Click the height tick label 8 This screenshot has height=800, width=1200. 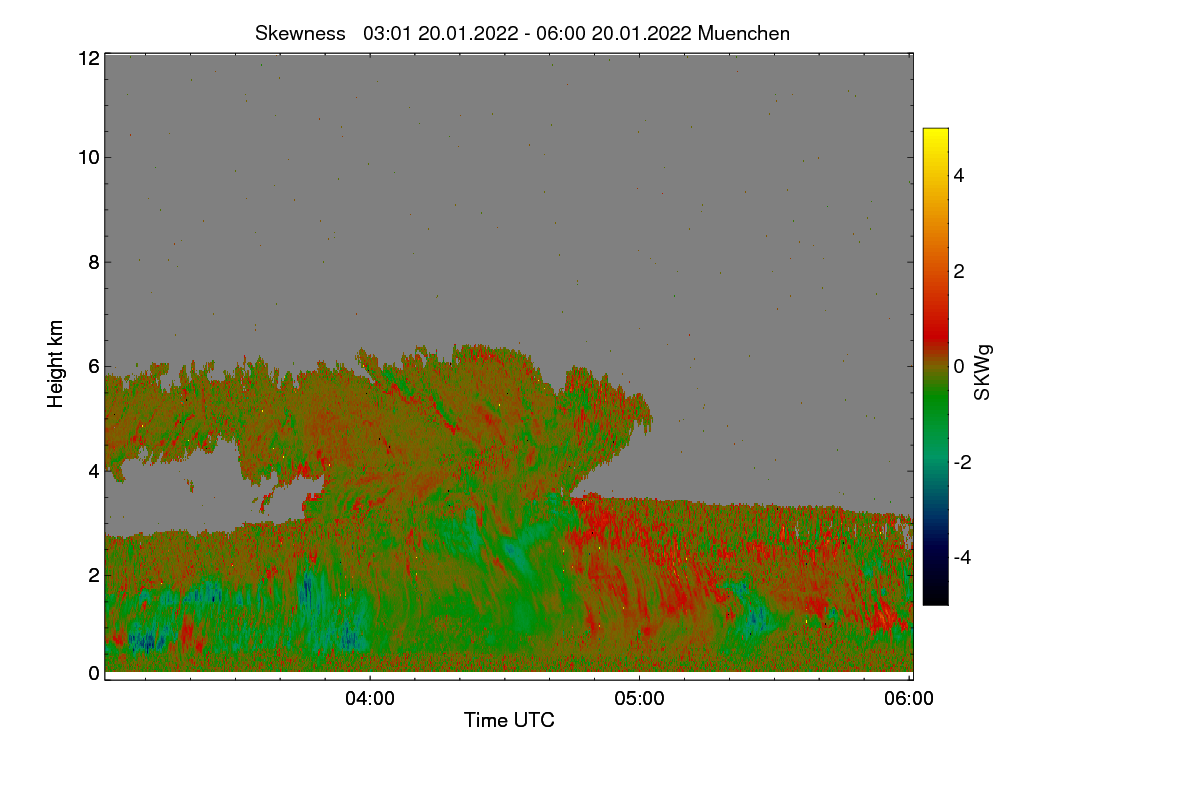click(x=94, y=262)
